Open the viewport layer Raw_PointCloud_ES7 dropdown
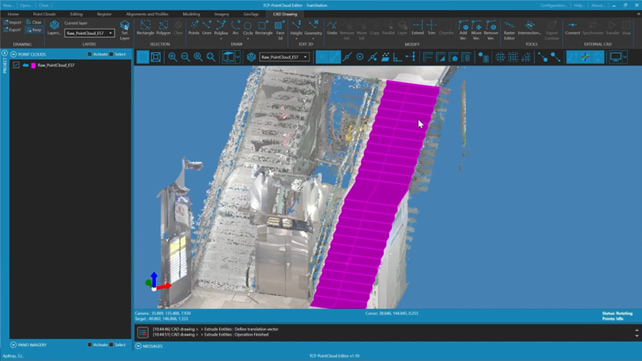Image resolution: width=642 pixels, height=361 pixels. click(x=284, y=57)
